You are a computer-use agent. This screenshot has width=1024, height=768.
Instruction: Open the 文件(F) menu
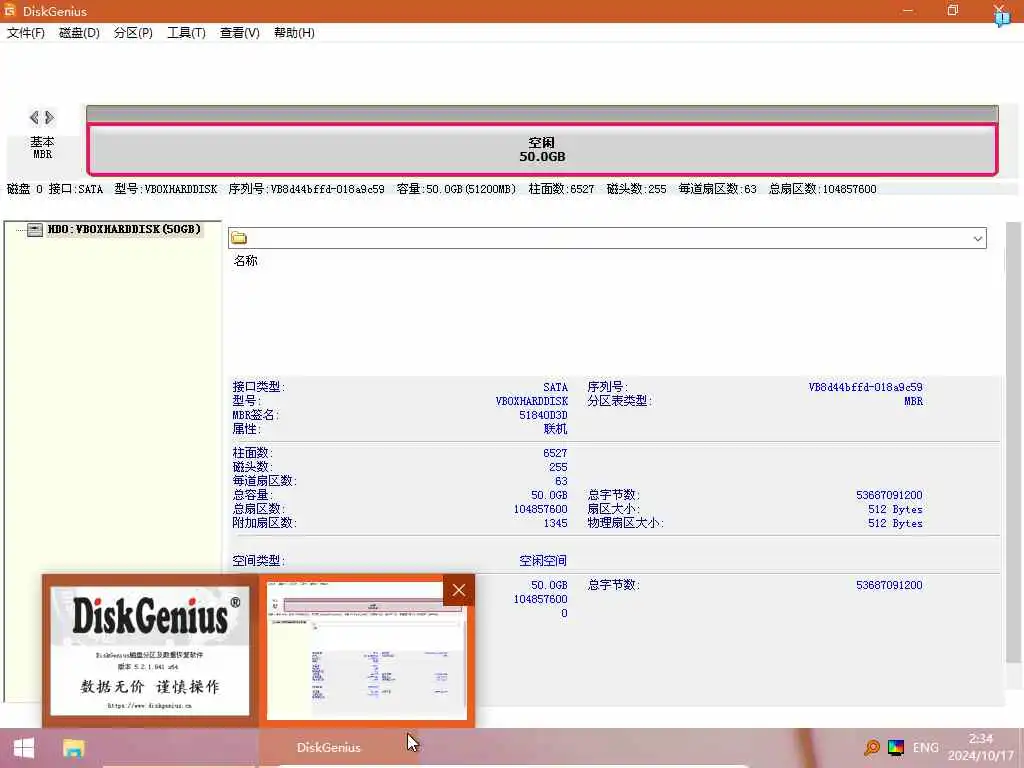point(25,33)
